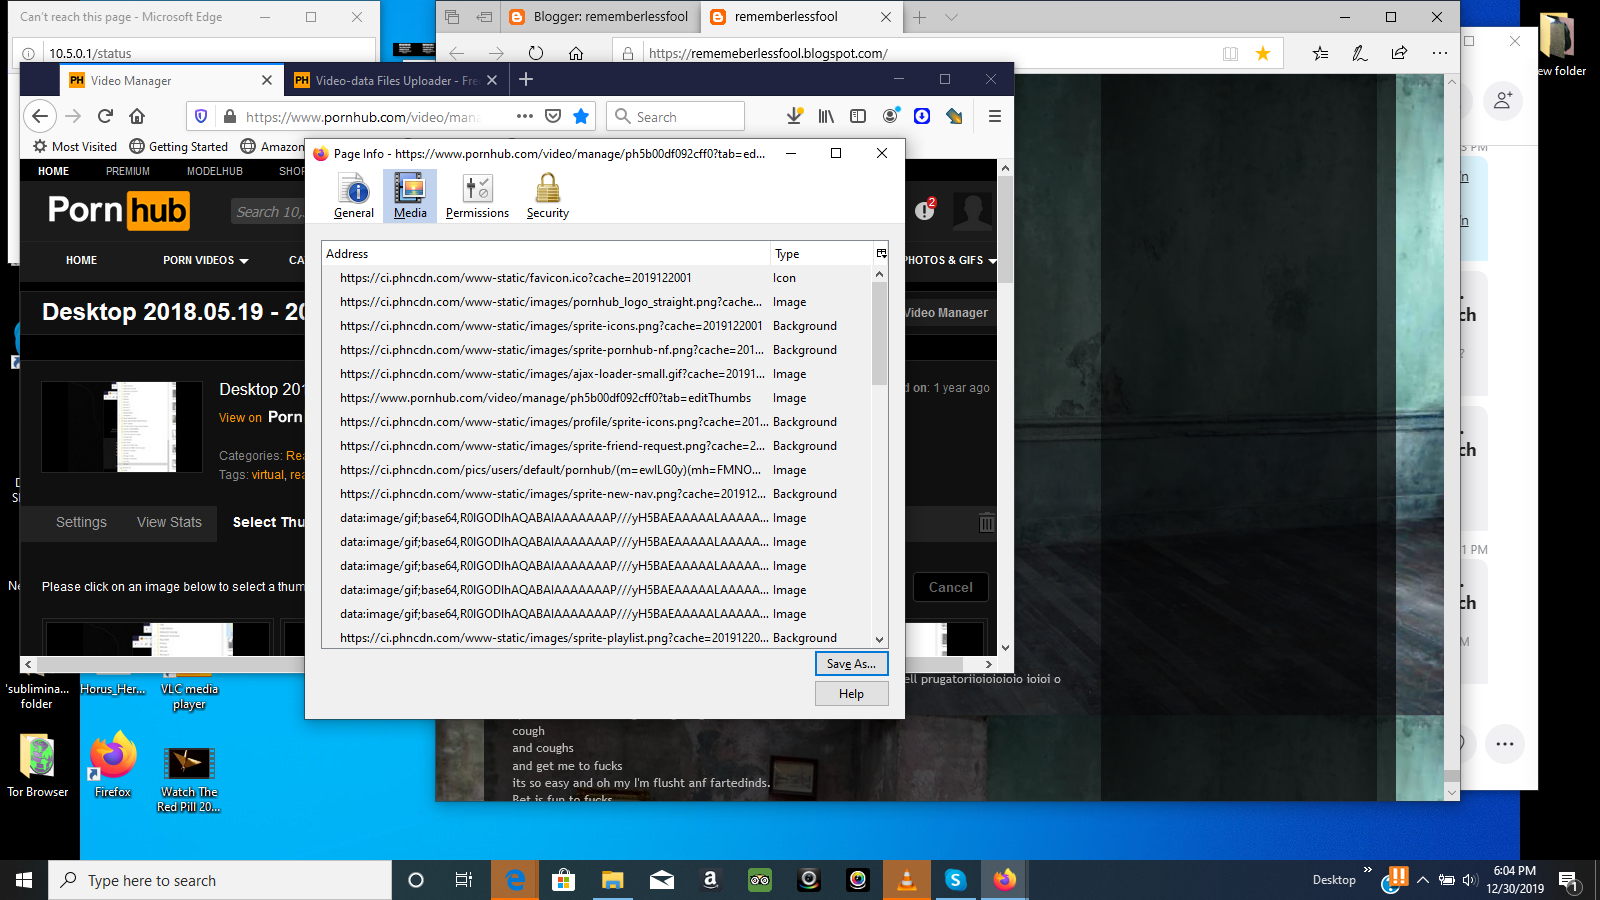The width and height of the screenshot is (1600, 900).
Task: Click the notifications alert icon with badge
Action: coord(925,209)
